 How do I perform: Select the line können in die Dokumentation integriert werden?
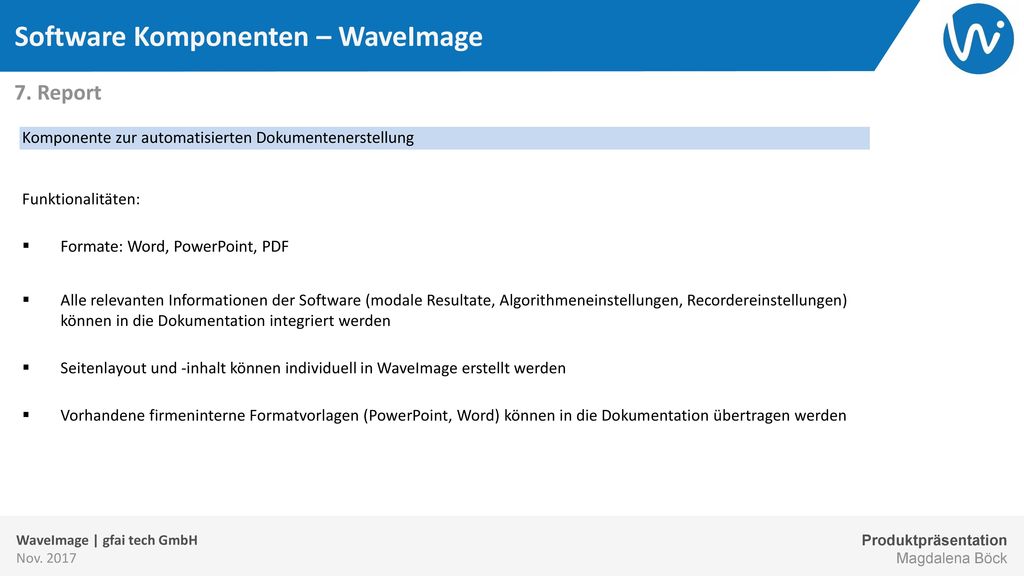tap(225, 321)
